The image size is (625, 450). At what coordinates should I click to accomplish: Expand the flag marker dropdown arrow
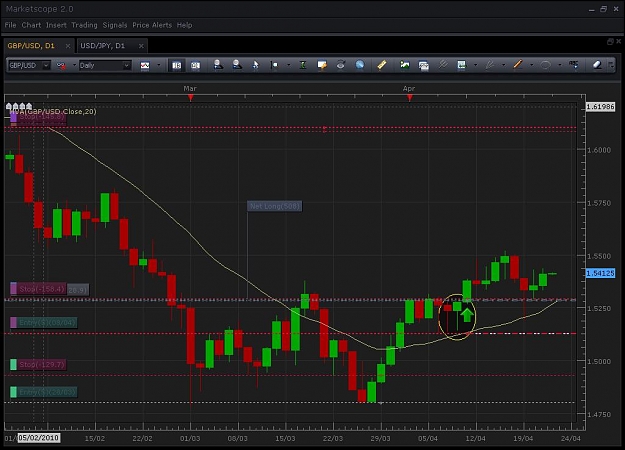click(289, 65)
